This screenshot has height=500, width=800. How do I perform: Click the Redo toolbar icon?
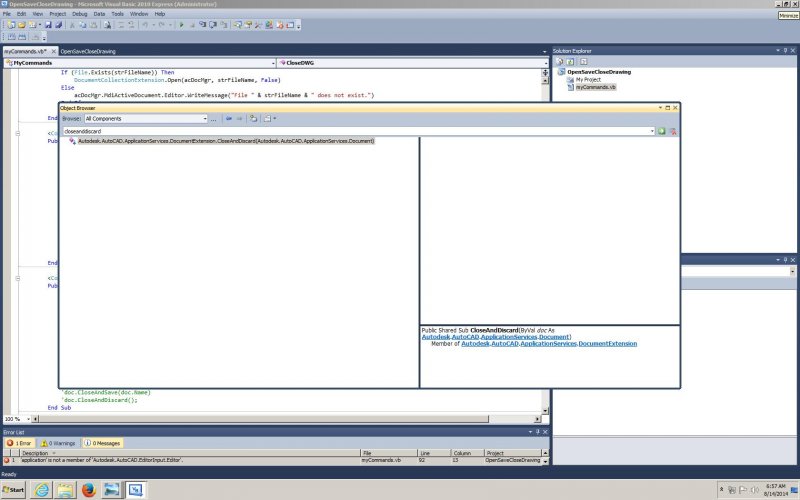pos(162,24)
